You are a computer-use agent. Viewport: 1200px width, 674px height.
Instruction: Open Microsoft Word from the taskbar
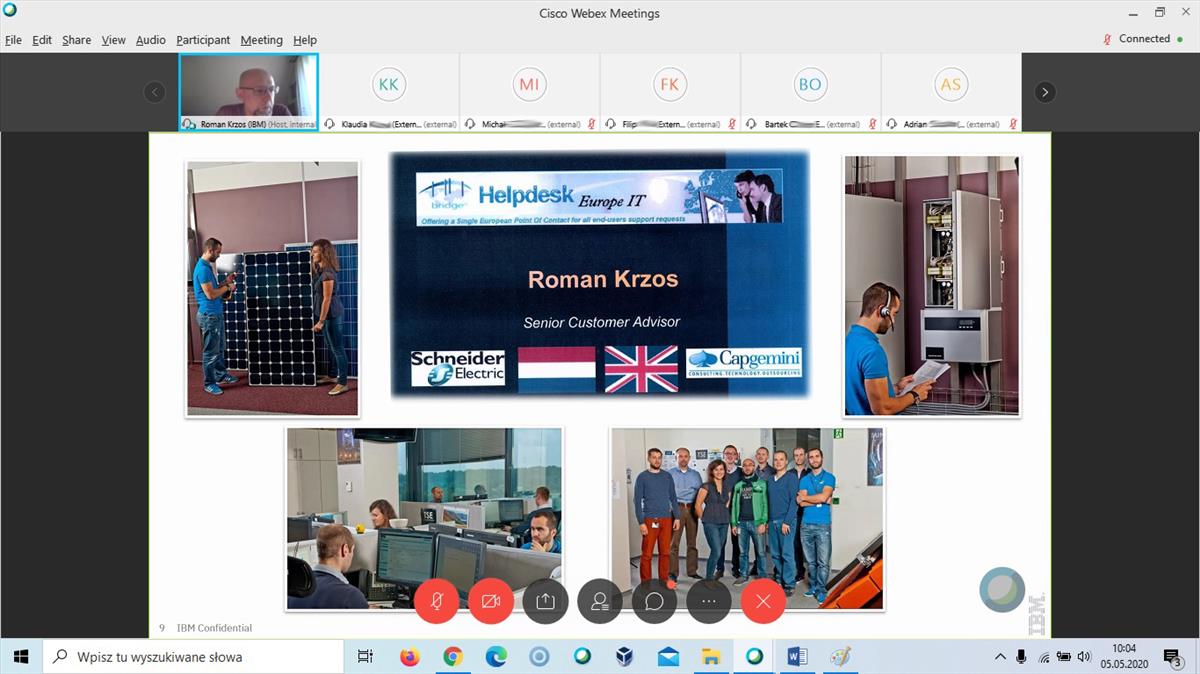click(797, 657)
